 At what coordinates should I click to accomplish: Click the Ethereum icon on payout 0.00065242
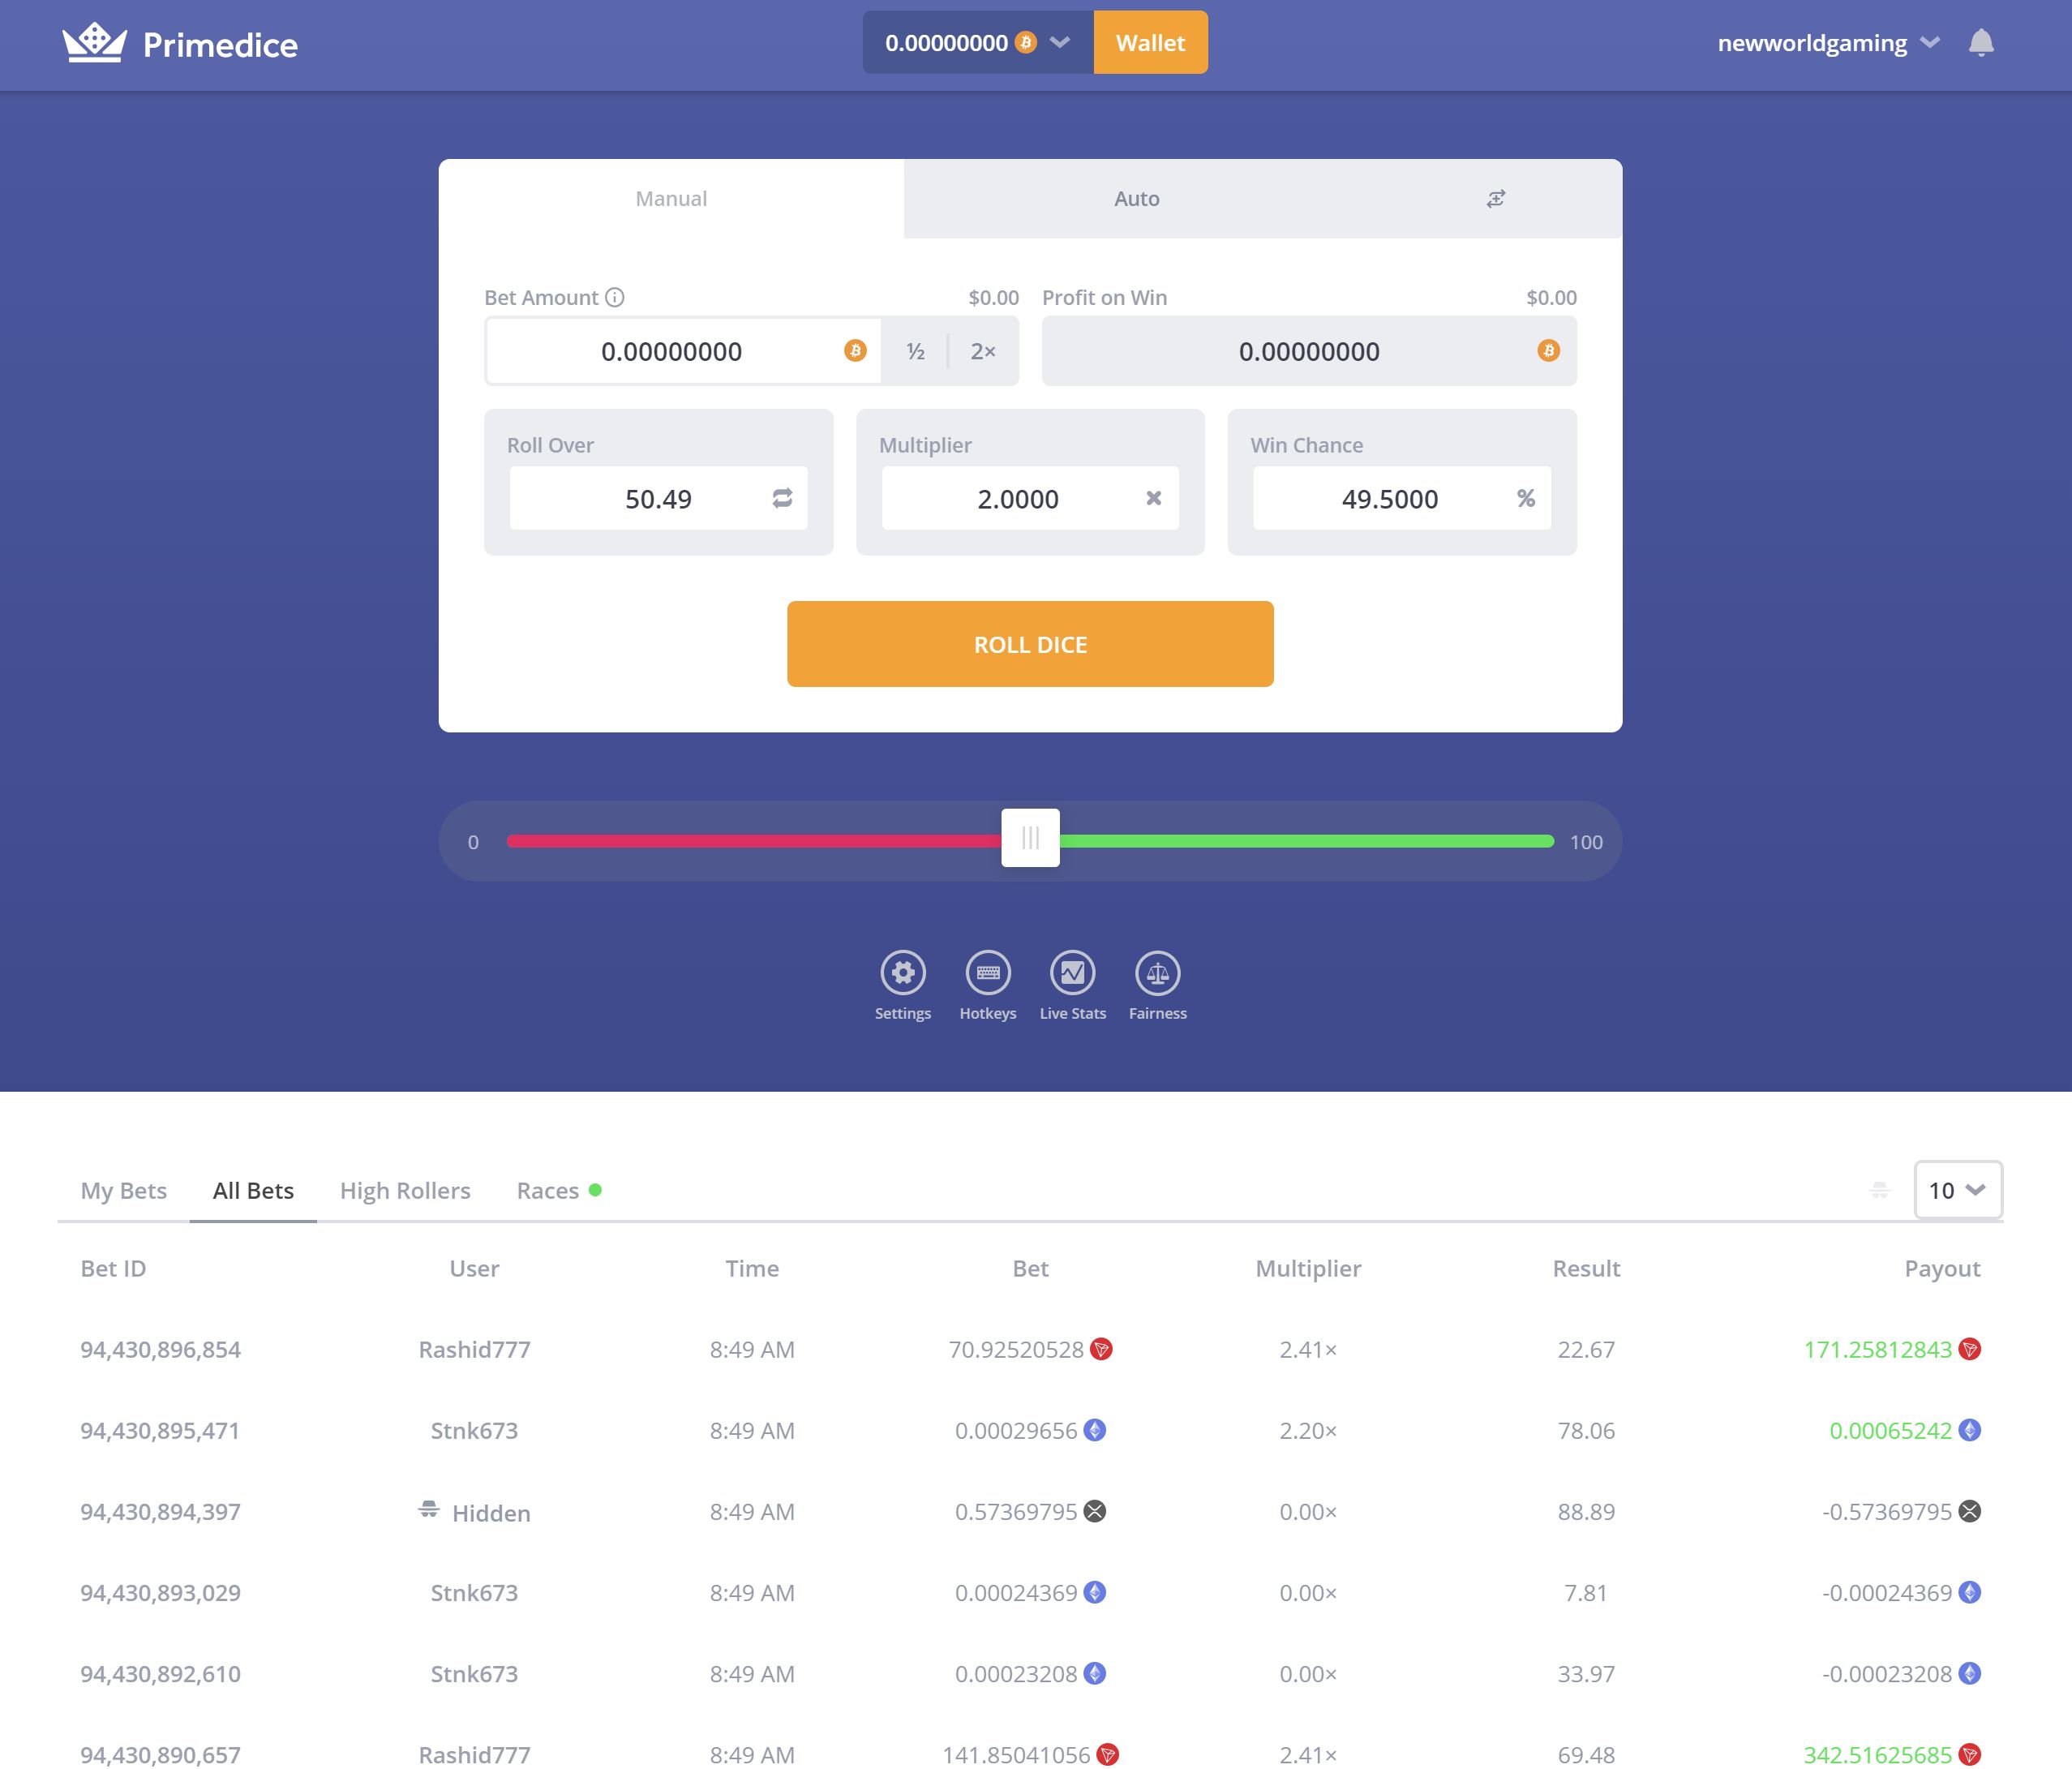tap(1969, 1430)
